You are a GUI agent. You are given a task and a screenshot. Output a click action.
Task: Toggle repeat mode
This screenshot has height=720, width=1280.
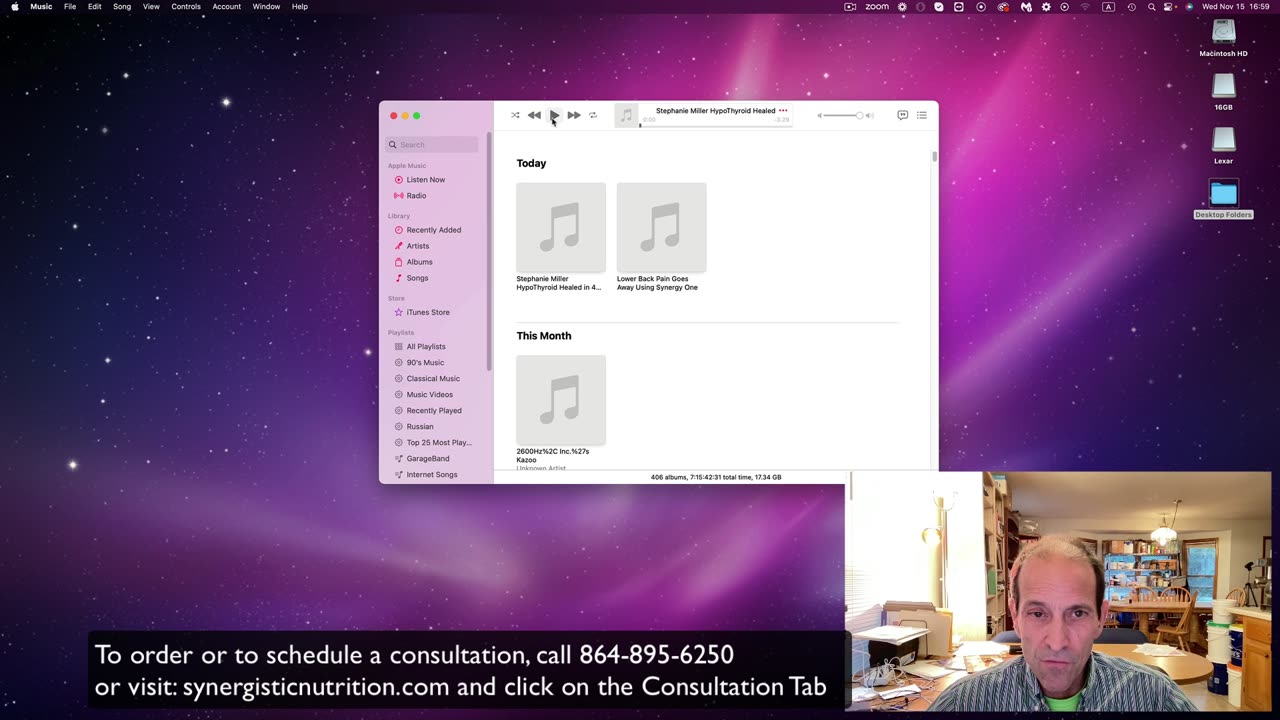click(592, 115)
